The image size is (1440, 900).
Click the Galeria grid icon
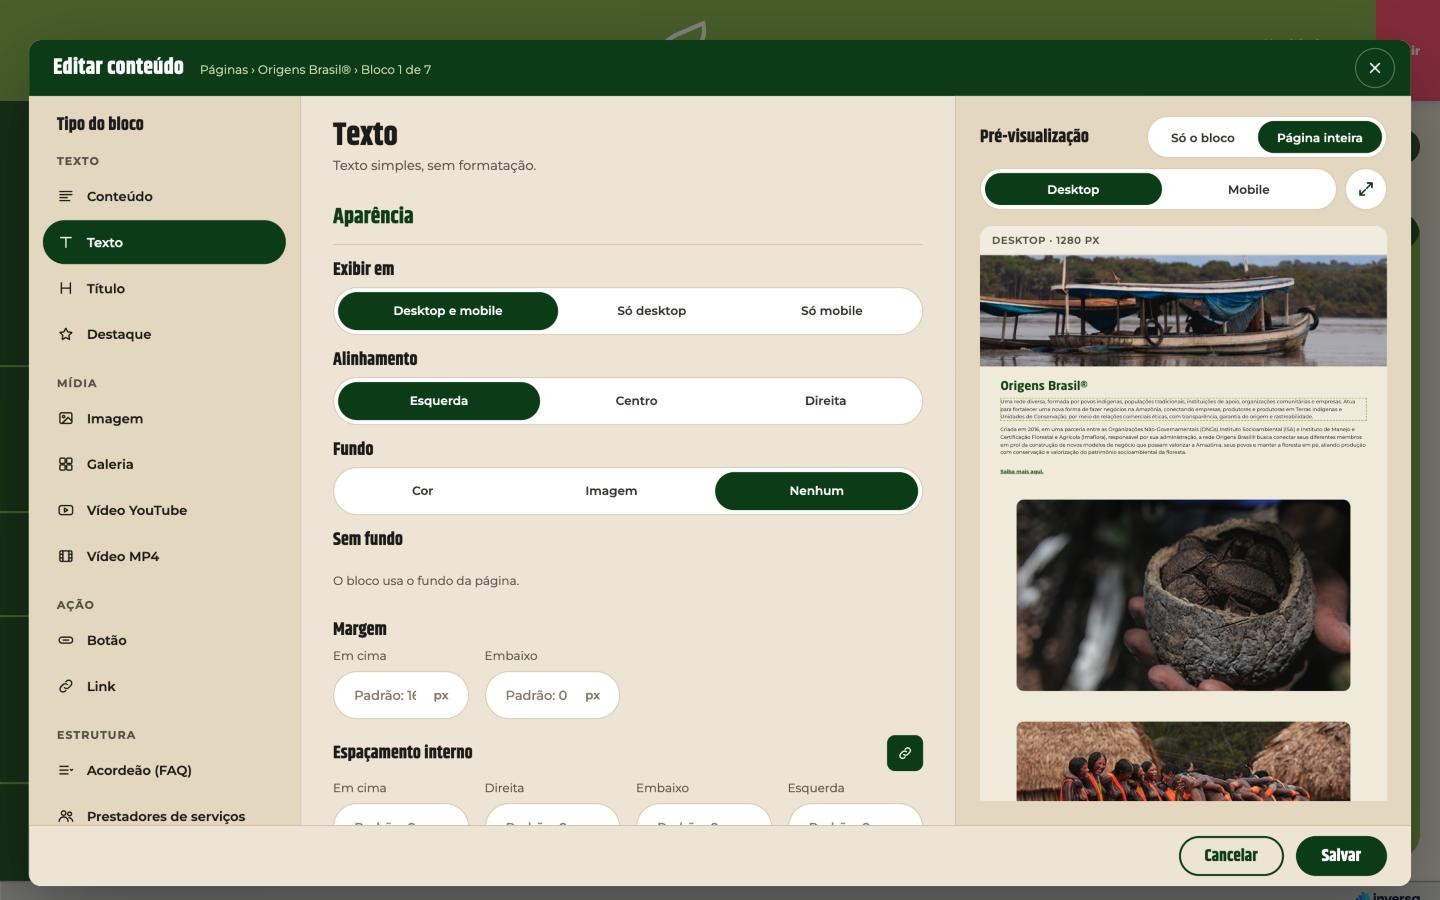[x=66, y=464]
